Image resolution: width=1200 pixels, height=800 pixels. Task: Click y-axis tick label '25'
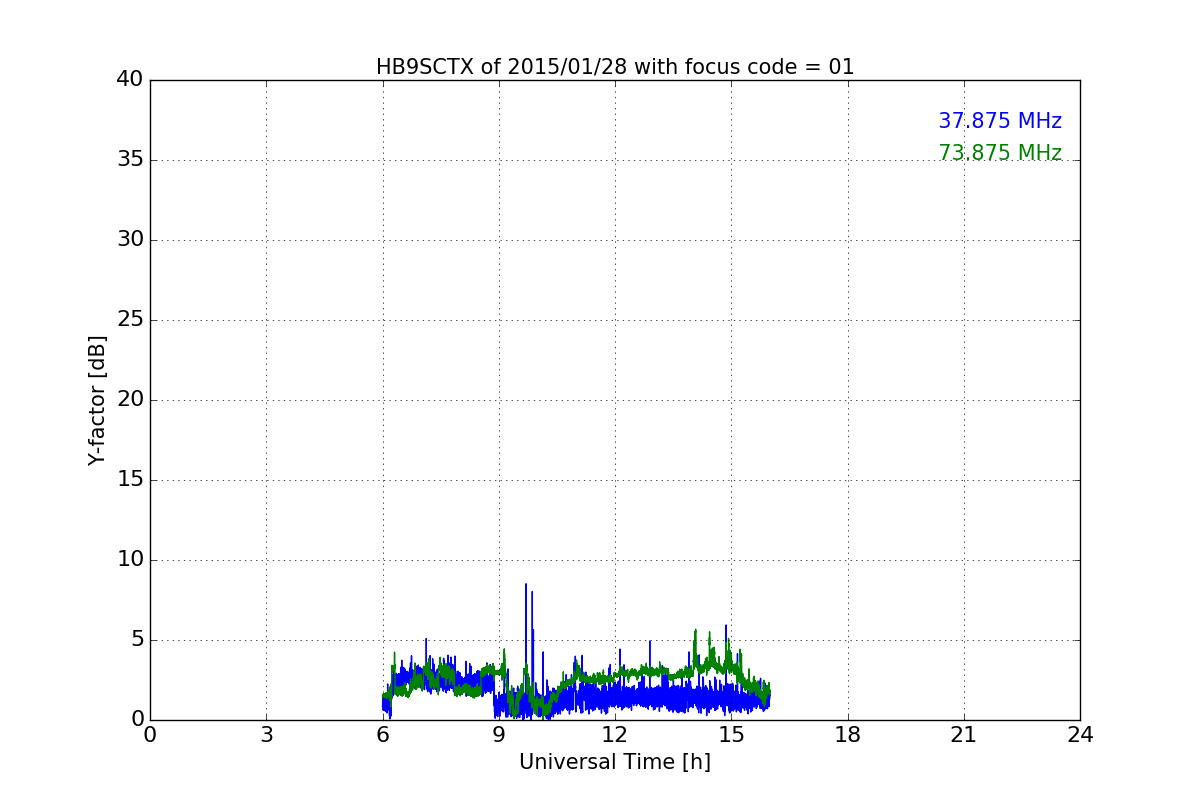130,320
